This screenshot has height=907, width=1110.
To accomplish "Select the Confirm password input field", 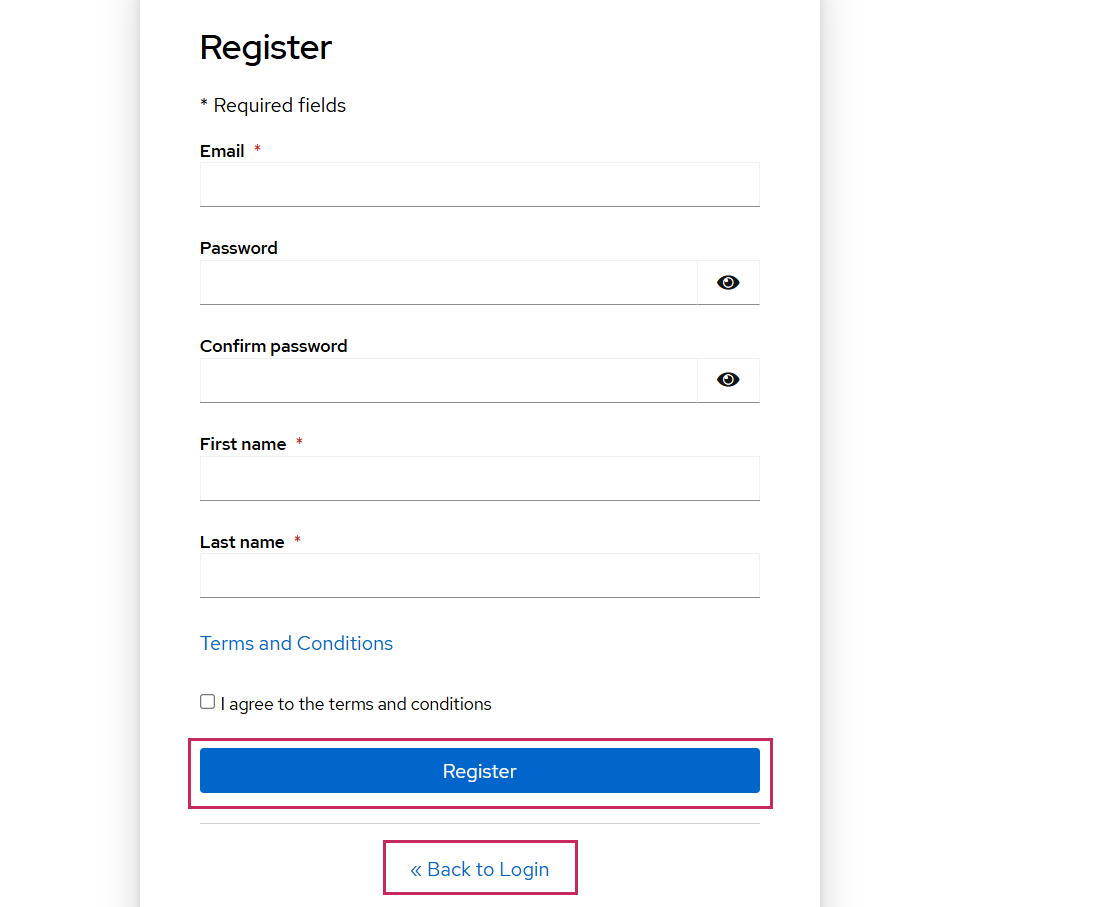I will tap(448, 381).
